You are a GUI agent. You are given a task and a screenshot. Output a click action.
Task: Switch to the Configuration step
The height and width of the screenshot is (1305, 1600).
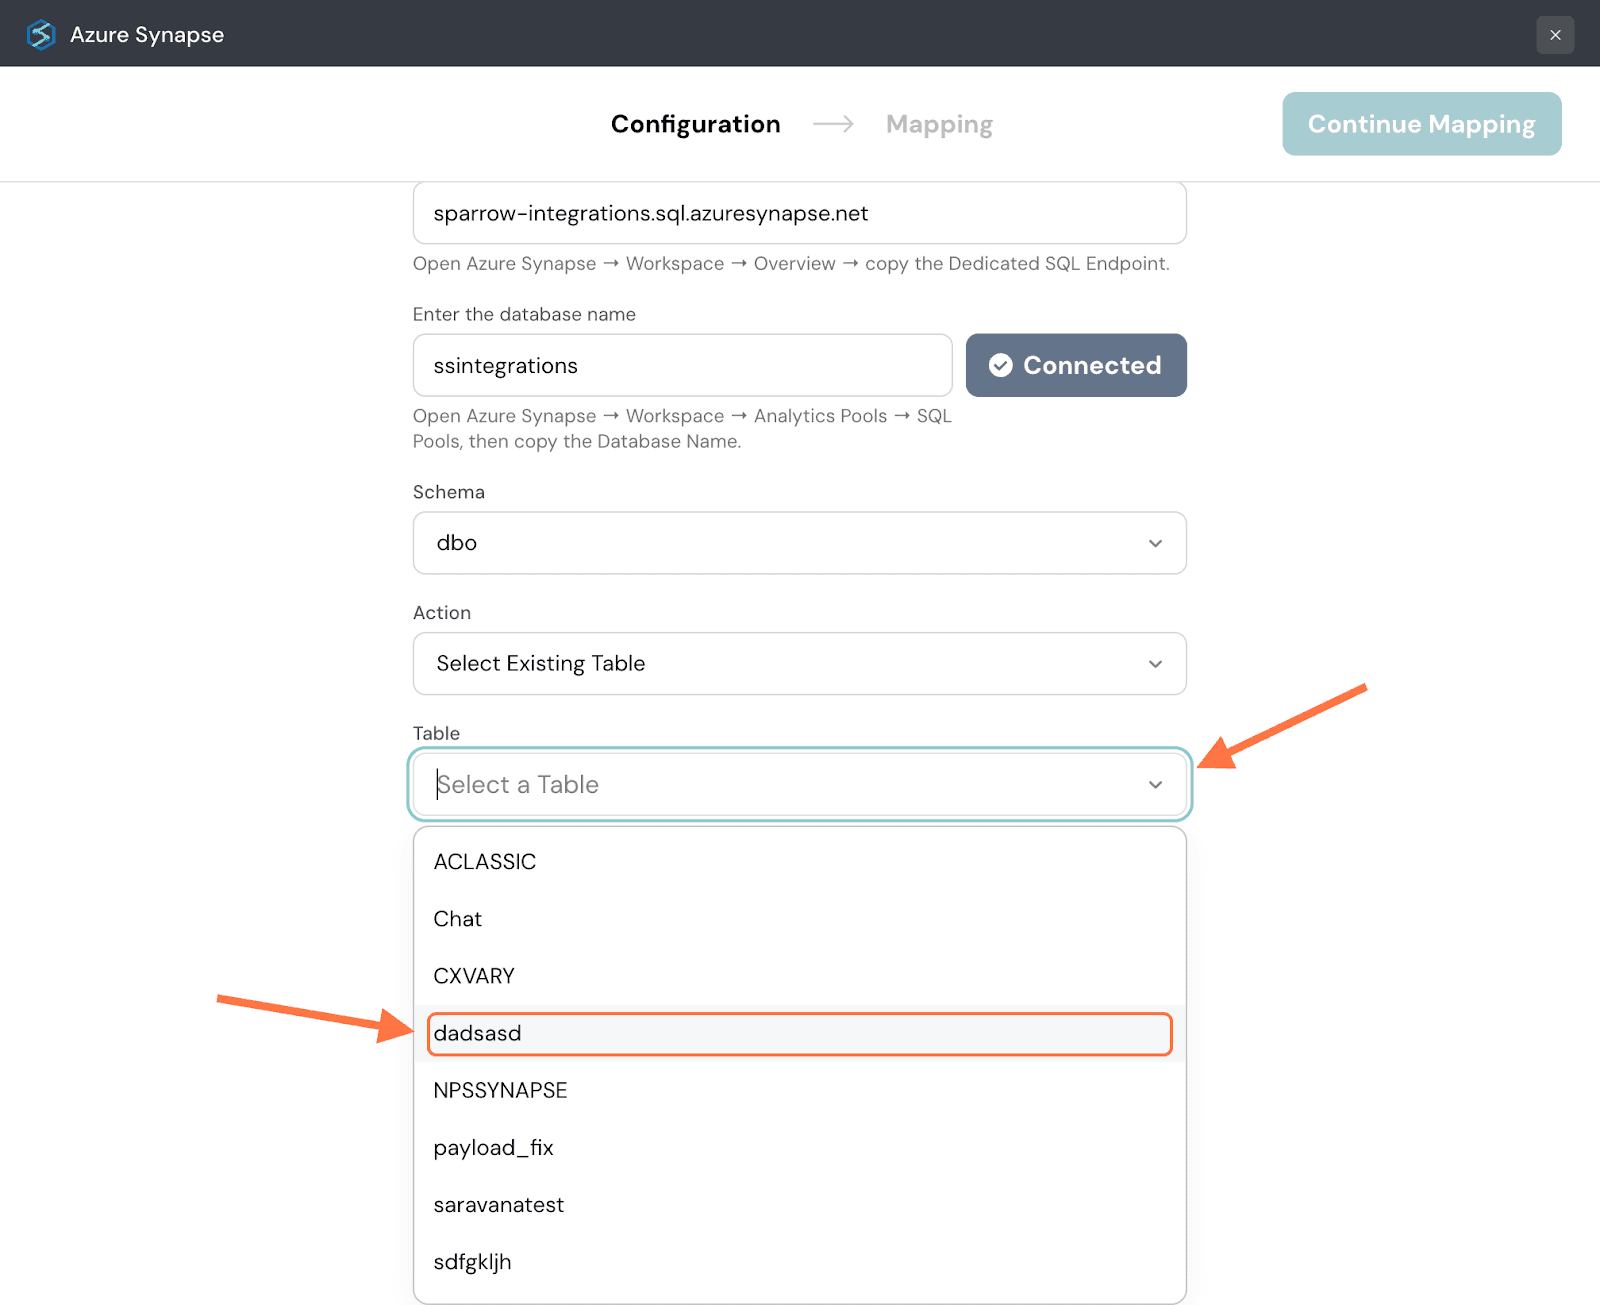[x=695, y=124]
